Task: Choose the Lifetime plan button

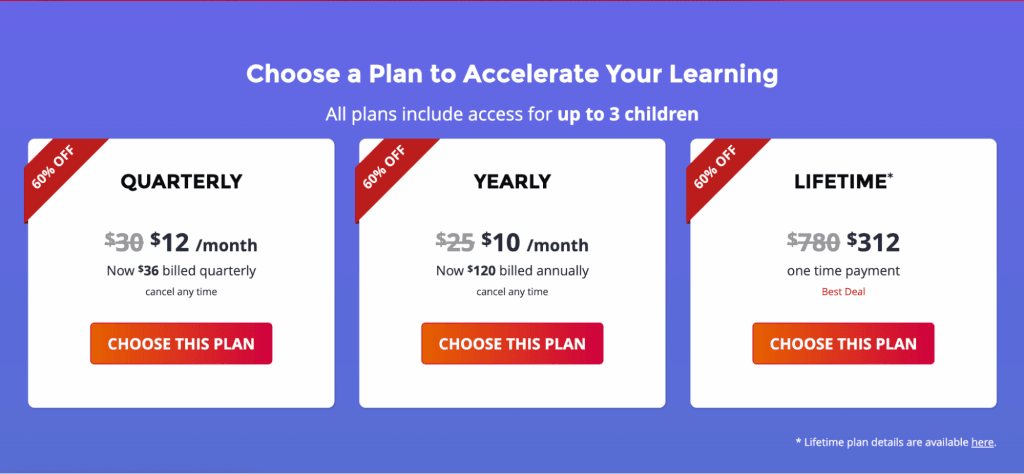Action: click(843, 344)
